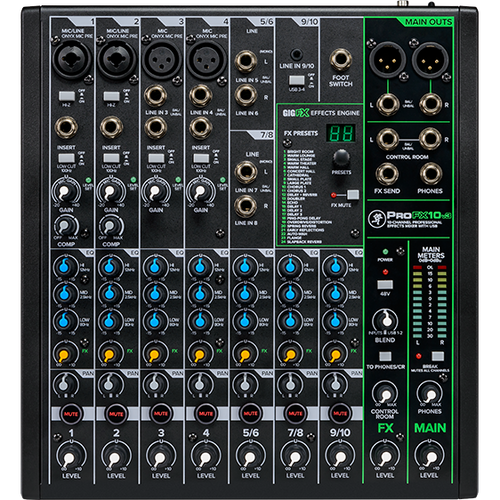Click the MAIN METERS LED ladder
500x500 pixels.
(x=429, y=302)
